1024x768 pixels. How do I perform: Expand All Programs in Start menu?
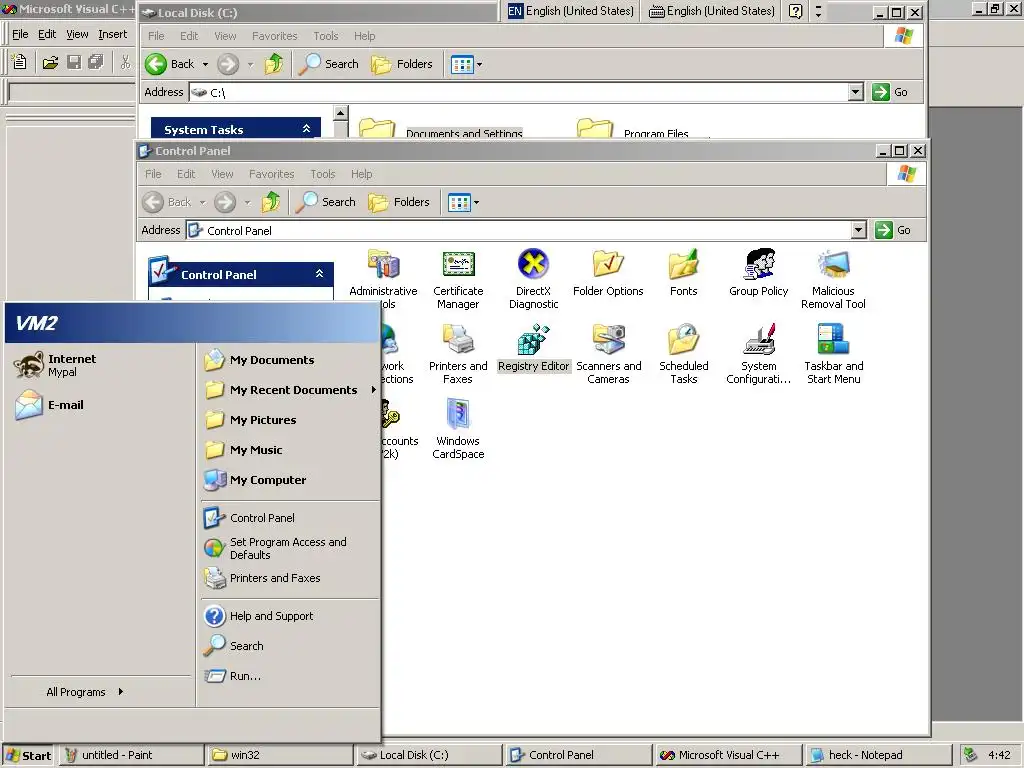point(85,692)
